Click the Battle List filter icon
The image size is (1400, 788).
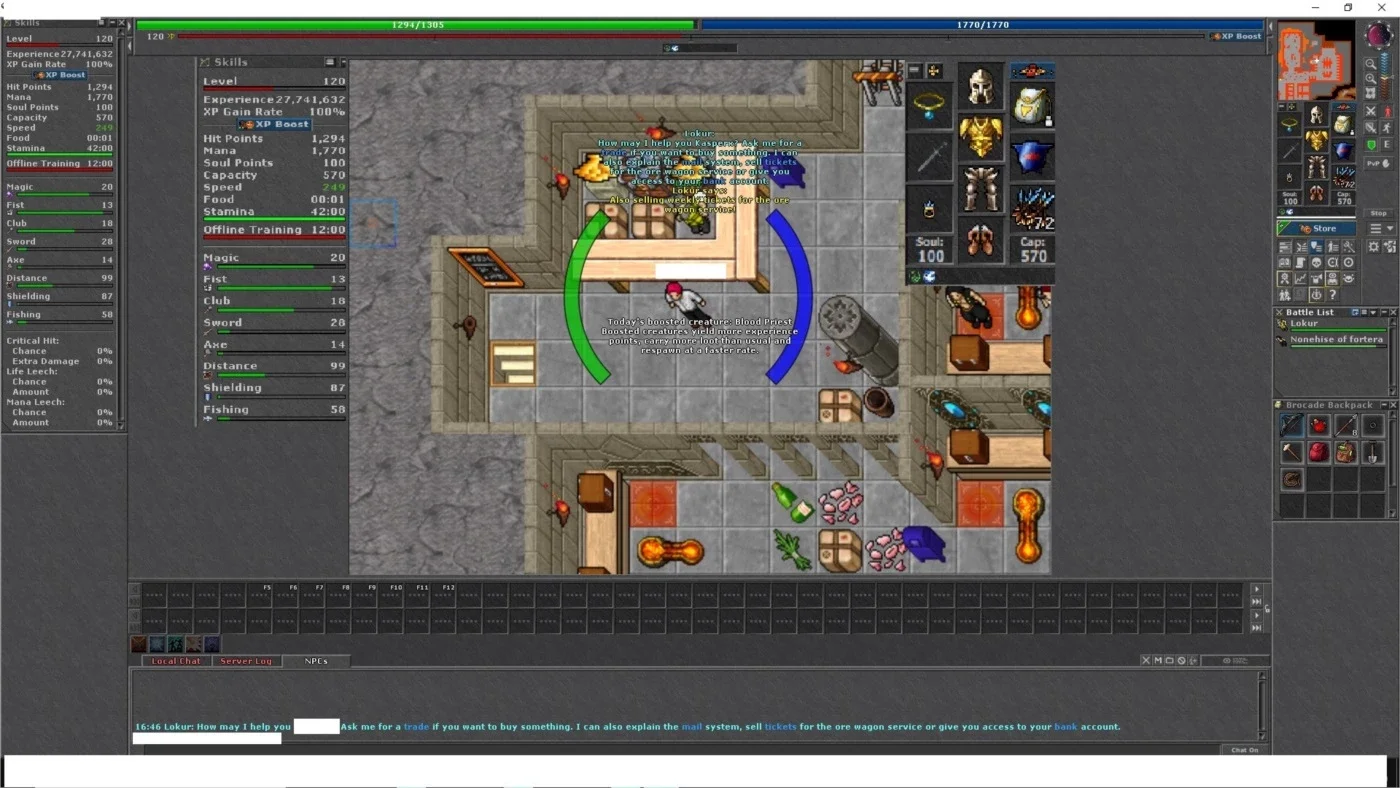click(1355, 312)
